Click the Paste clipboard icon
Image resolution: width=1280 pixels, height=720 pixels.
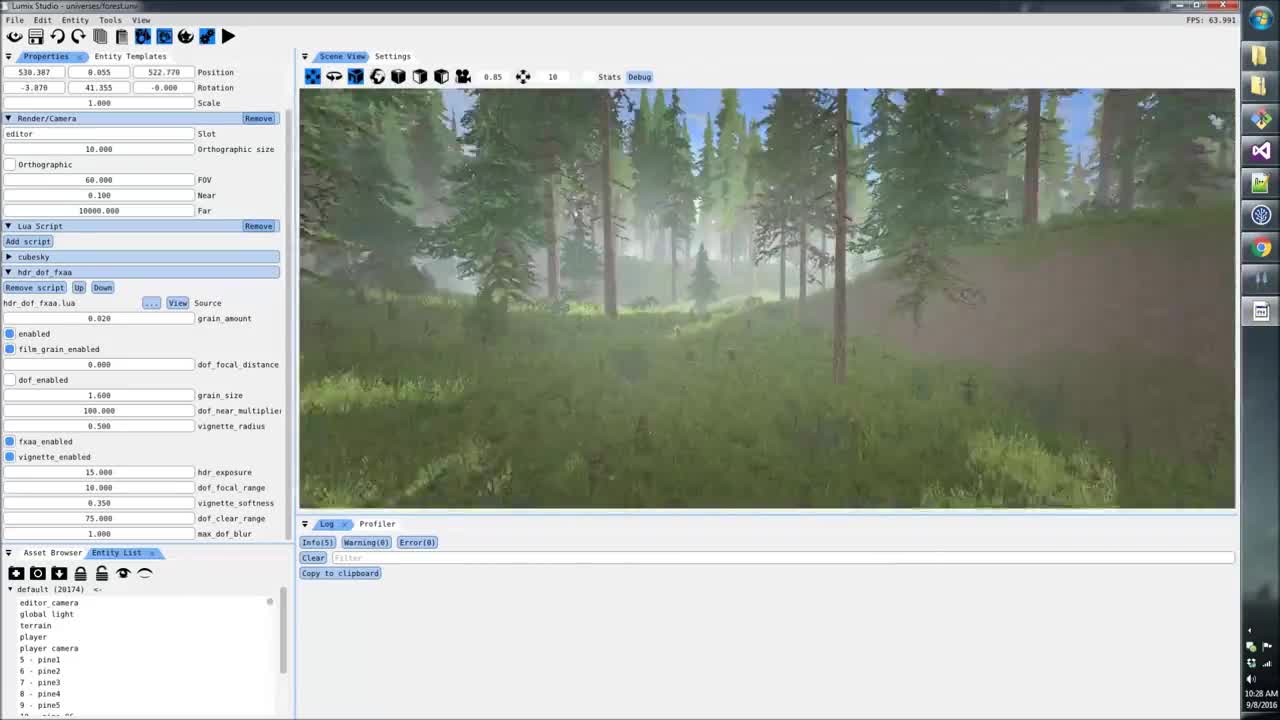pyautogui.click(x=121, y=37)
